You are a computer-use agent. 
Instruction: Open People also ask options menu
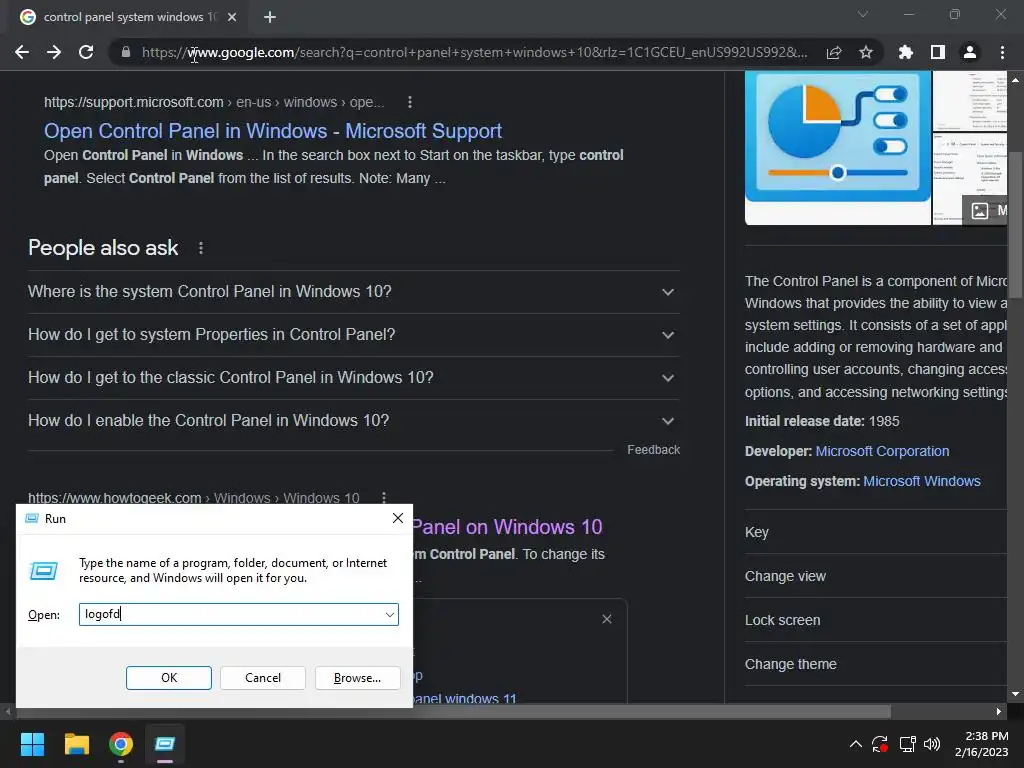(201, 248)
